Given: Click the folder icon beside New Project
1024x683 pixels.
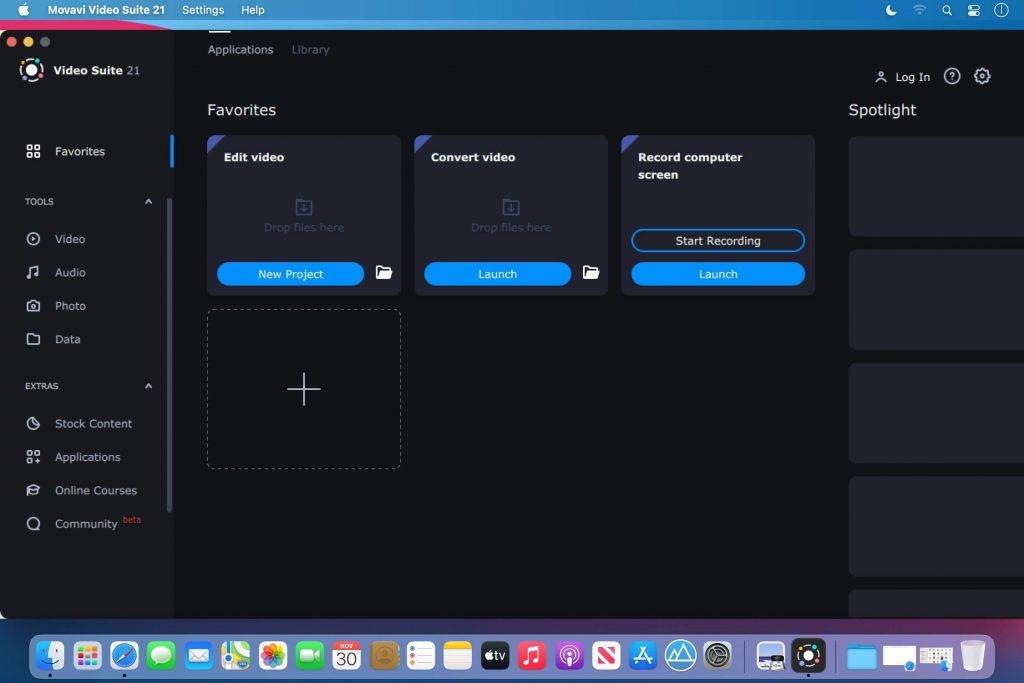Looking at the screenshot, I should tap(383, 272).
